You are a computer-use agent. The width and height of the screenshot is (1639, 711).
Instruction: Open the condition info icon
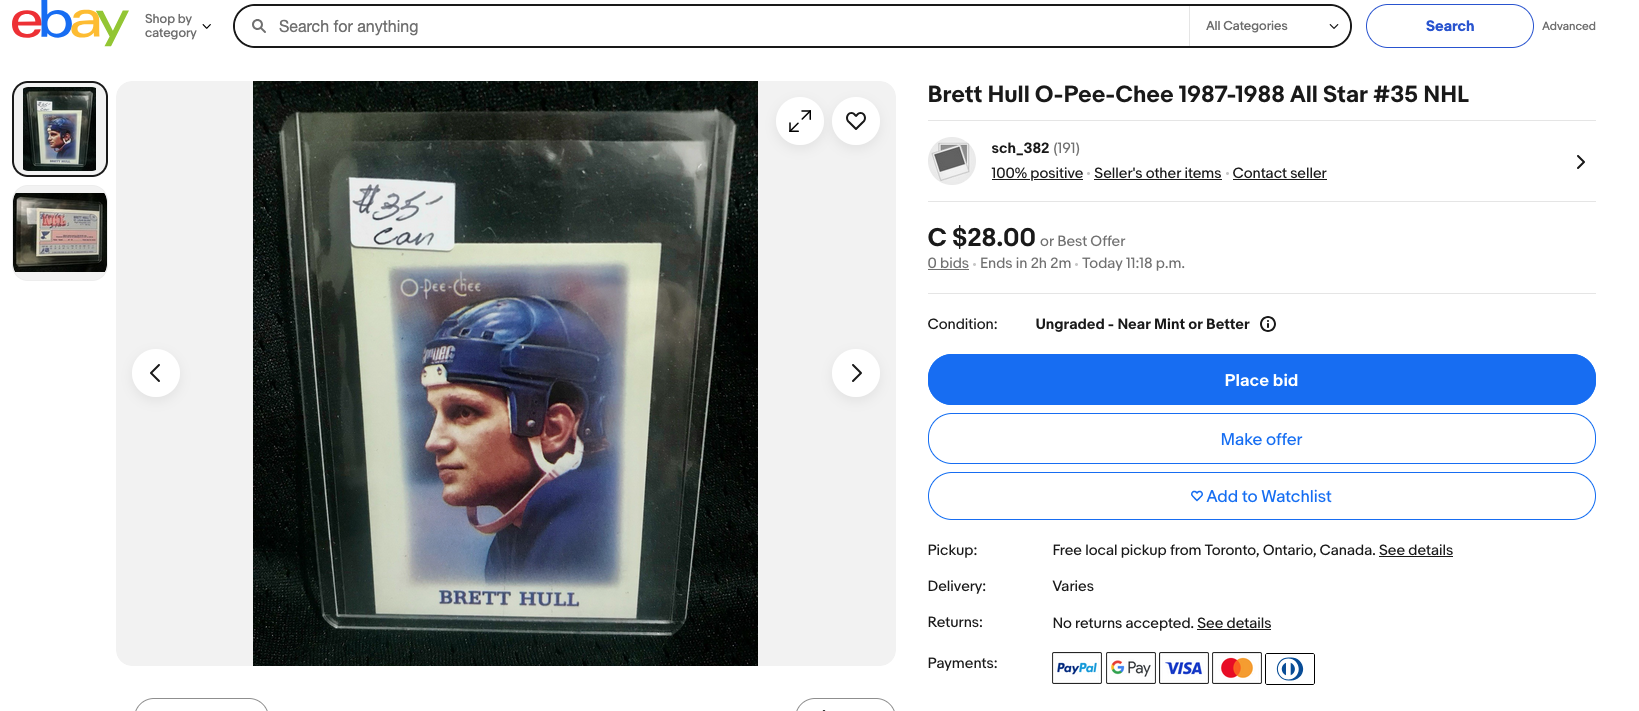tap(1268, 324)
